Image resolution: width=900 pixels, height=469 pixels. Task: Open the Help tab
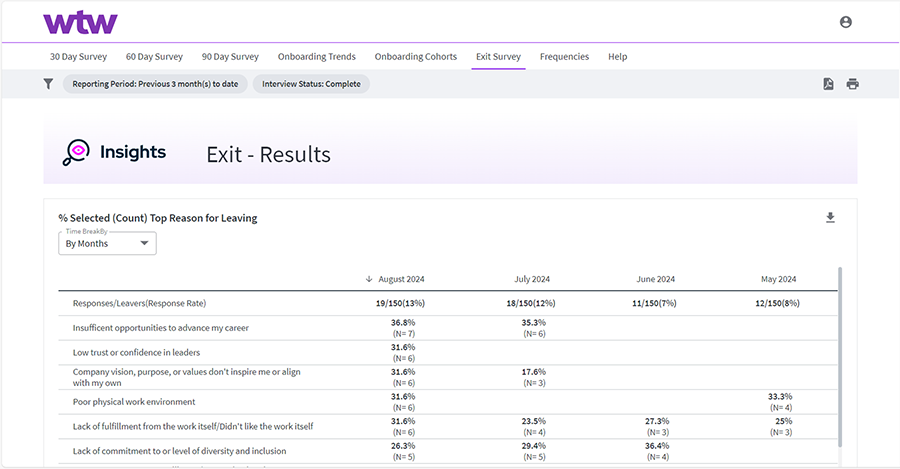[618, 57]
